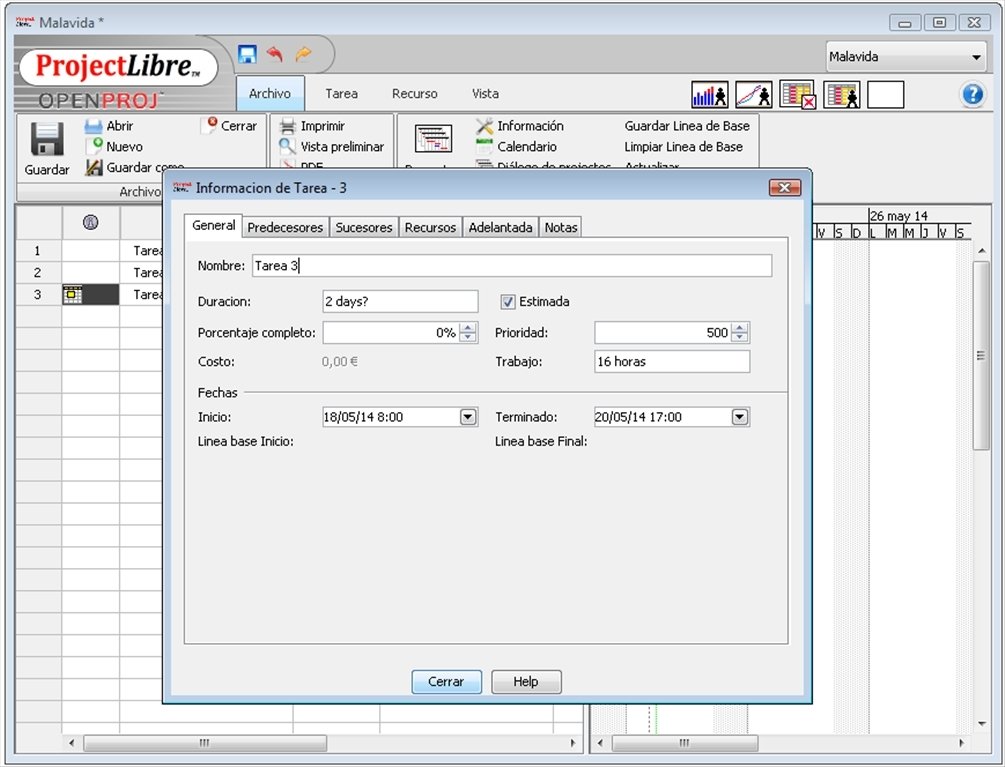Increase Porcentaje completo with up arrow
Image resolution: width=1005 pixels, height=767 pixels.
pyautogui.click(x=469, y=328)
